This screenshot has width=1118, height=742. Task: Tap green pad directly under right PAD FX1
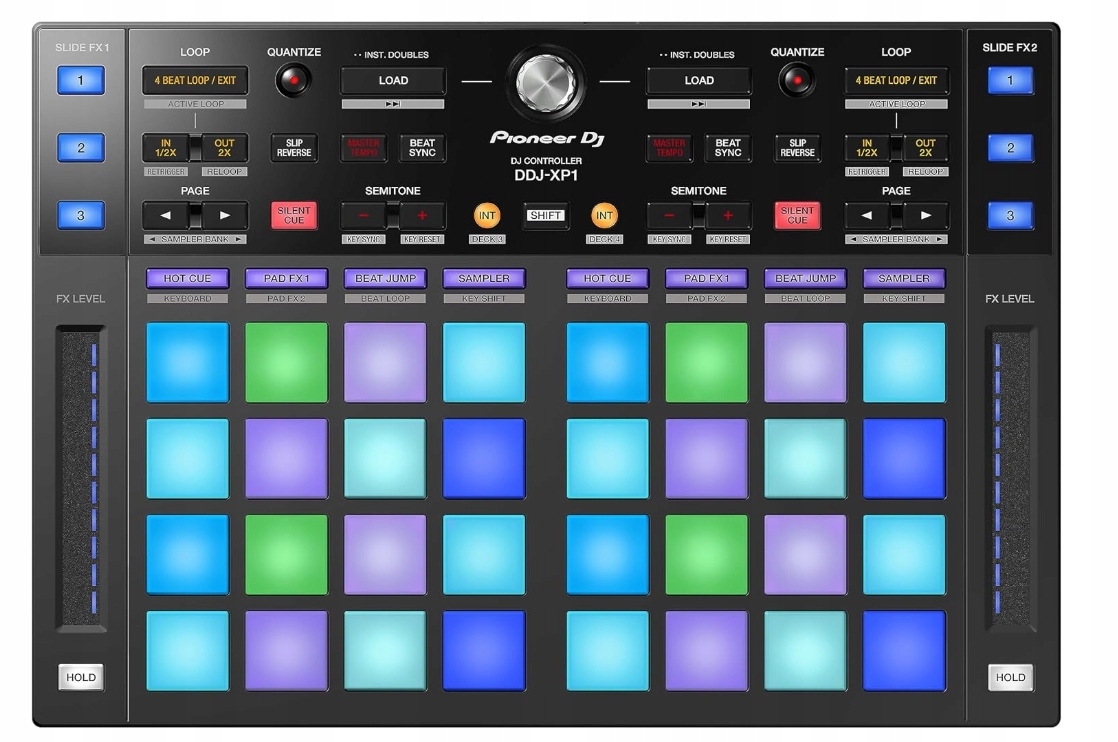[707, 362]
